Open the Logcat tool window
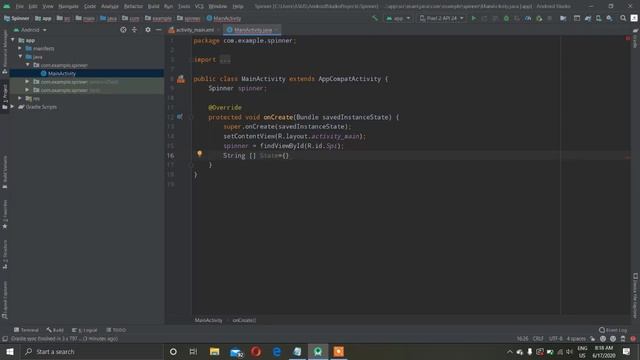This screenshot has width=640, height=360. pos(85,330)
